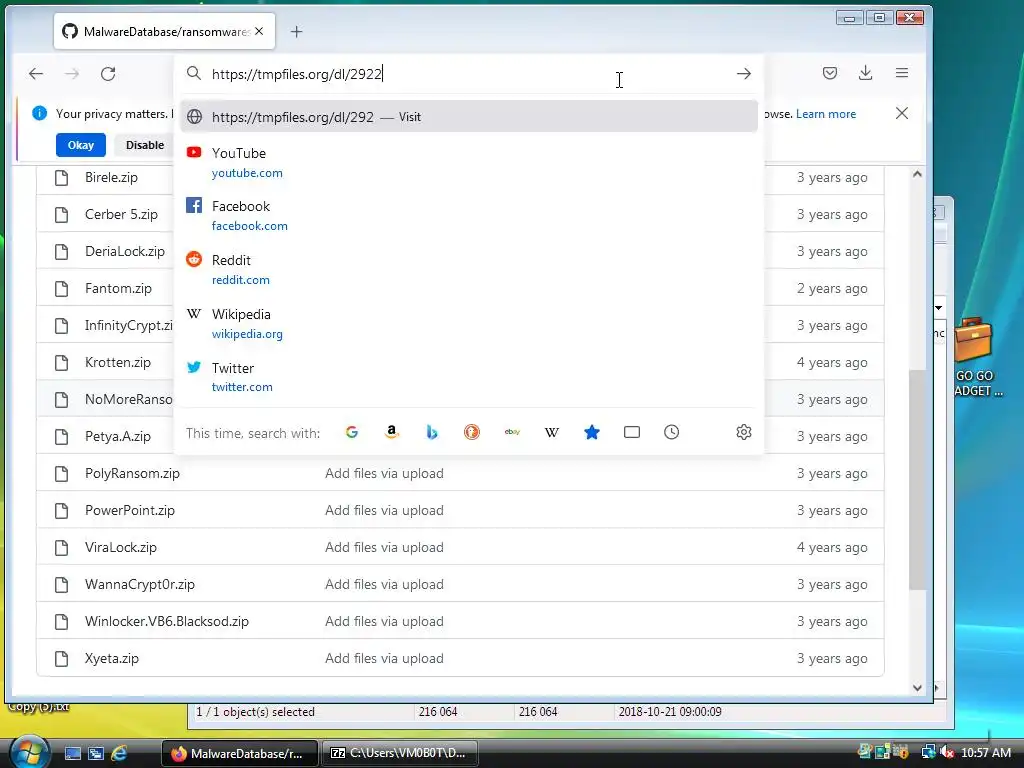The width and height of the screenshot is (1024, 768).
Task: Open PowerPoint.zip file
Action: (x=130, y=511)
